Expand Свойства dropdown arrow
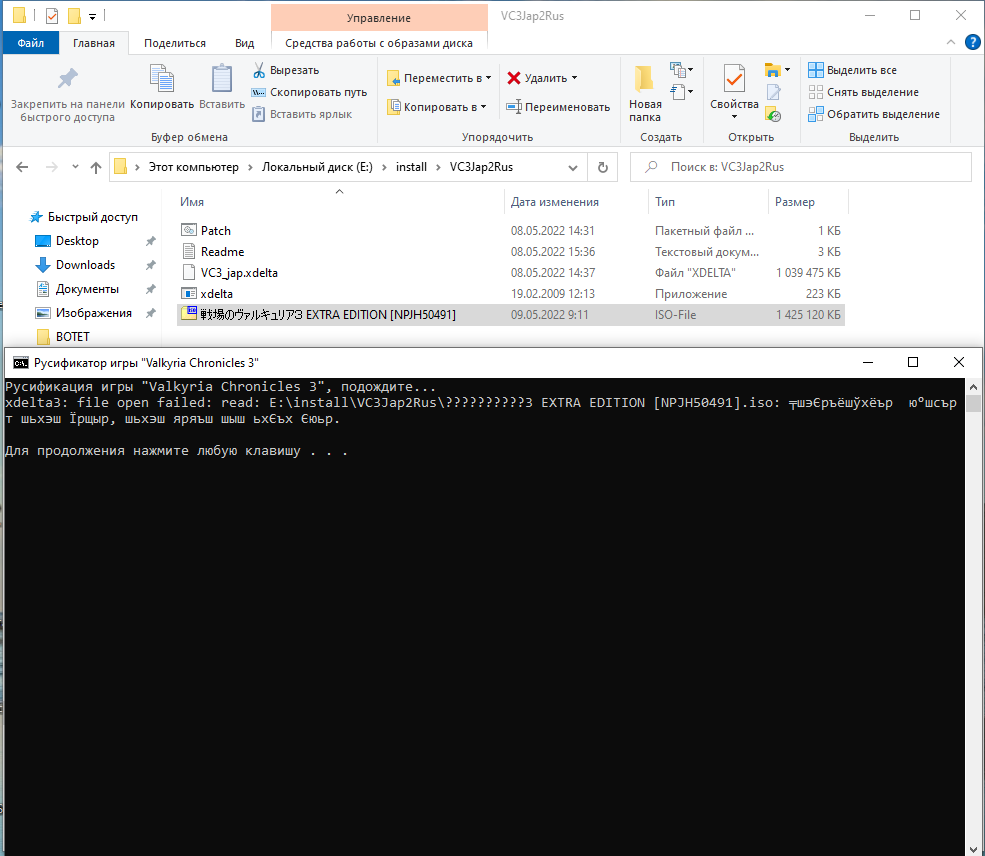 734,117
